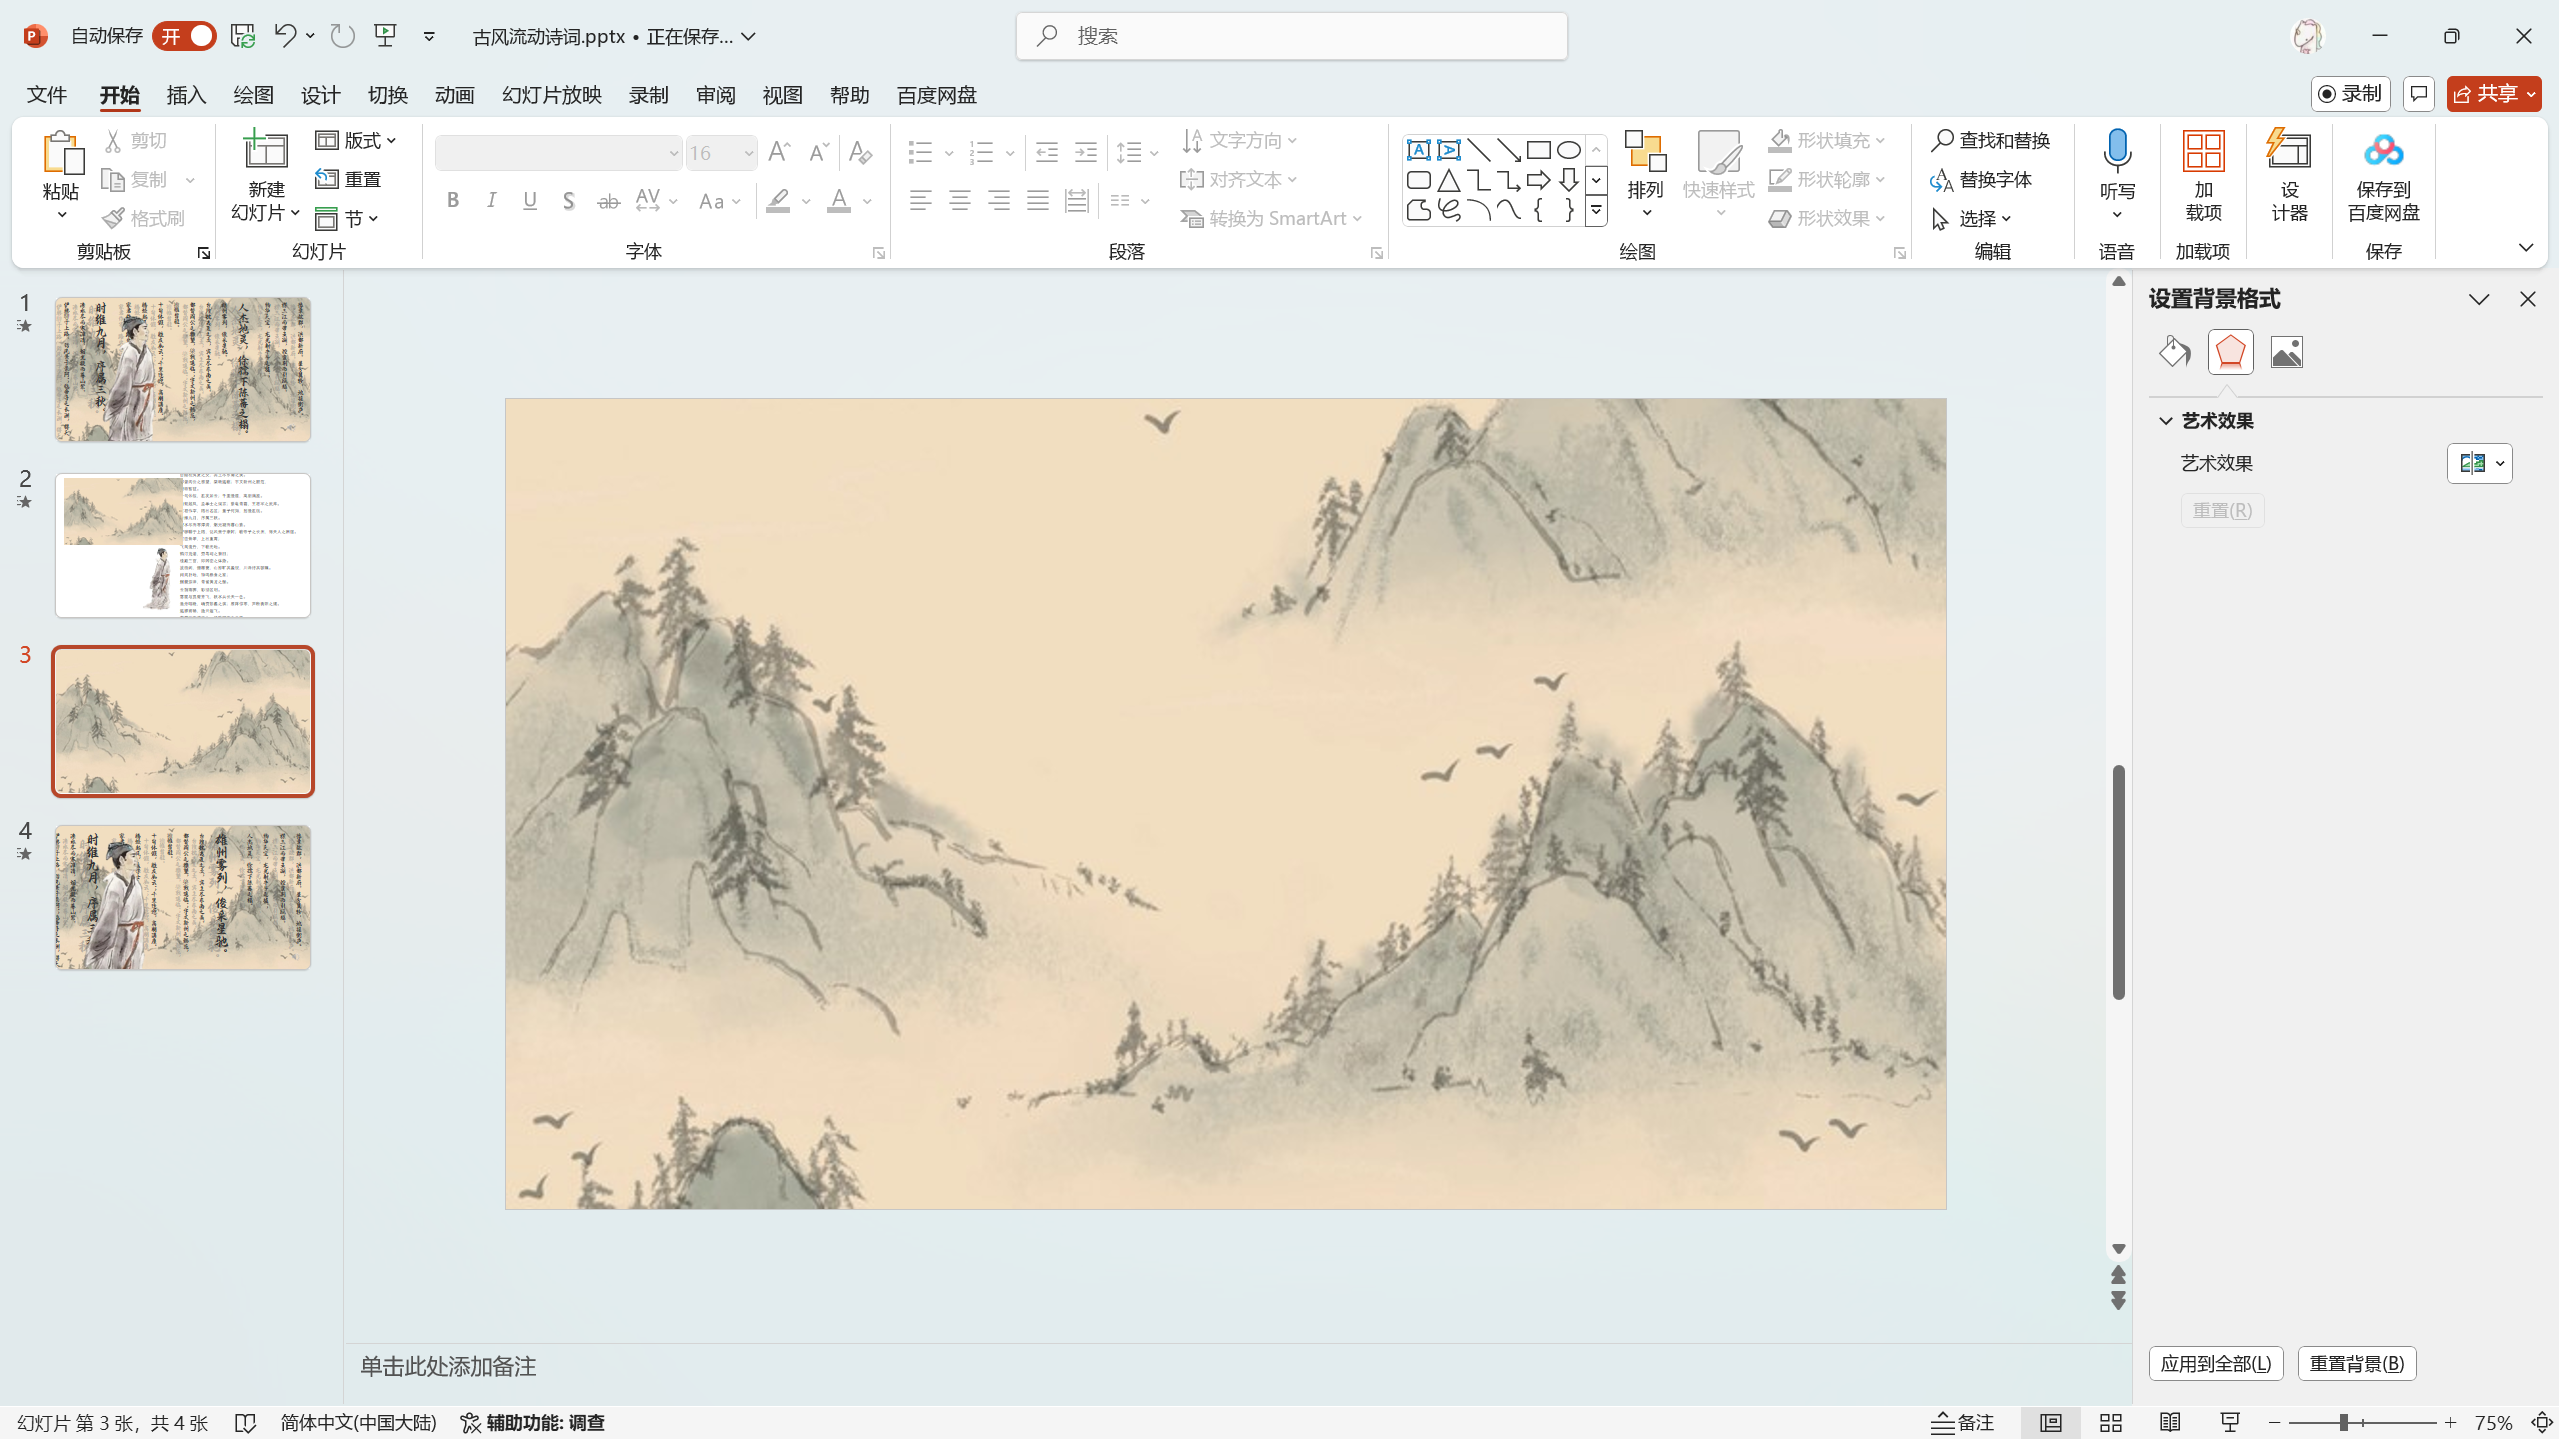The width and height of the screenshot is (2559, 1439).
Task: Click the Effects pentagon tab icon
Action: click(2230, 352)
